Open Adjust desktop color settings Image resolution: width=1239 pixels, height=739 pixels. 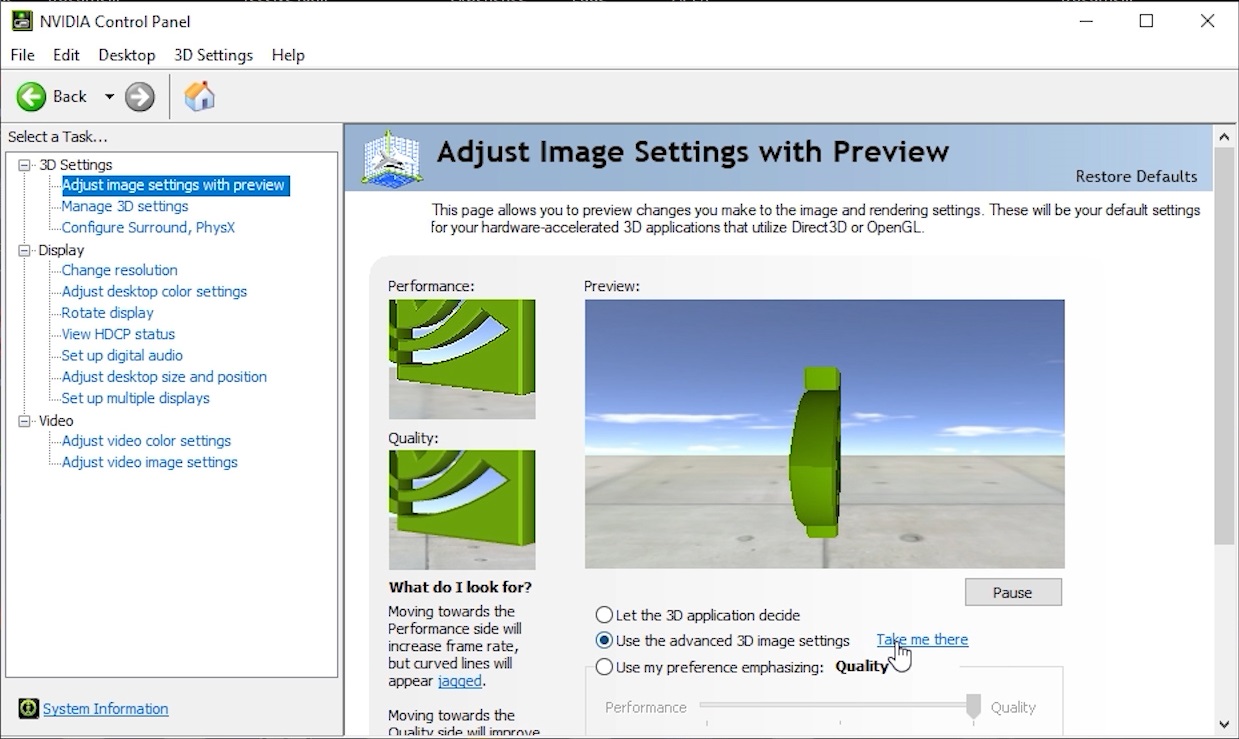[154, 291]
